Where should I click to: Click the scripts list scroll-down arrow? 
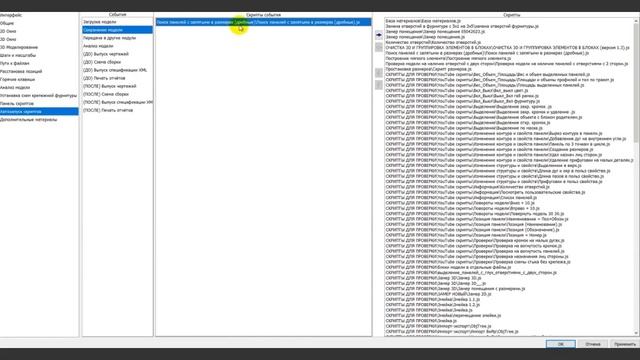(636, 333)
